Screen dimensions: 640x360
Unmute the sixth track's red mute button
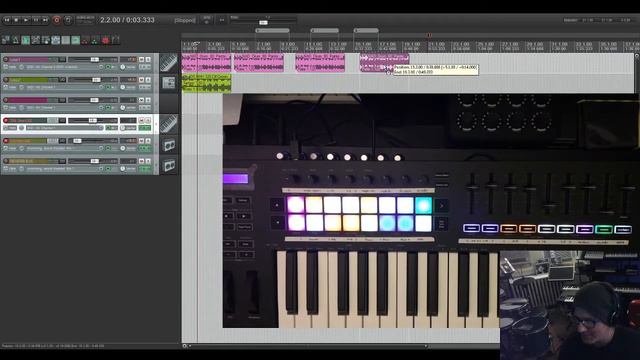click(142, 161)
